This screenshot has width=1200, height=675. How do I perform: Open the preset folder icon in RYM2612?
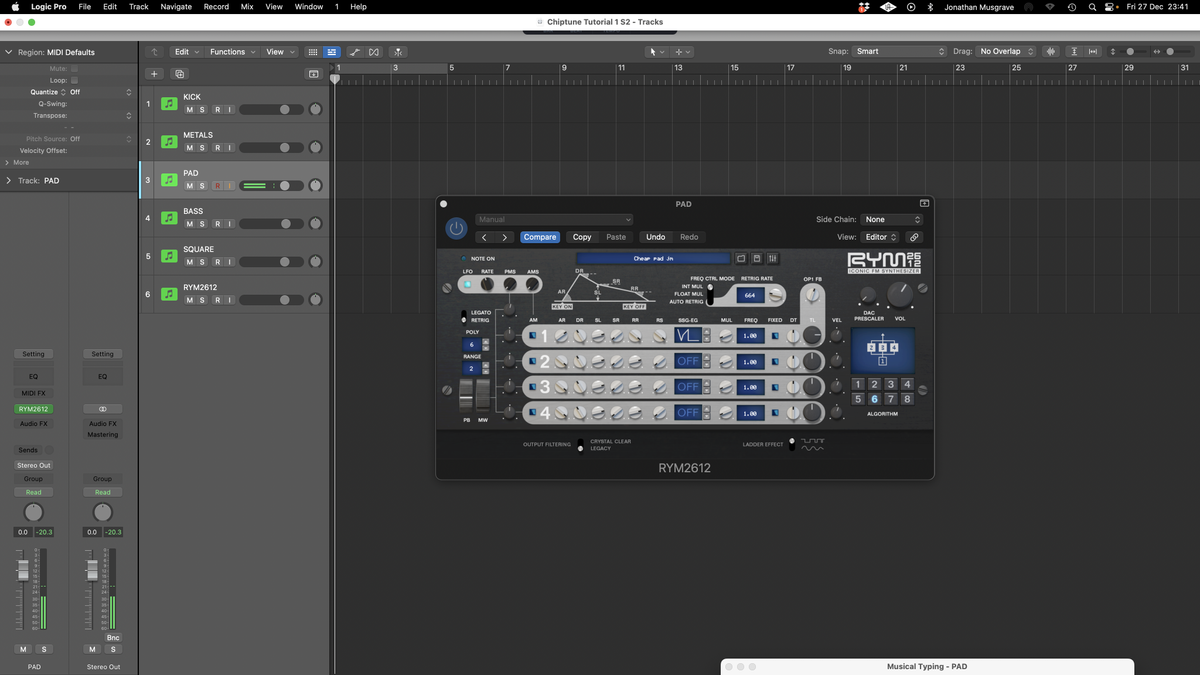[741, 259]
